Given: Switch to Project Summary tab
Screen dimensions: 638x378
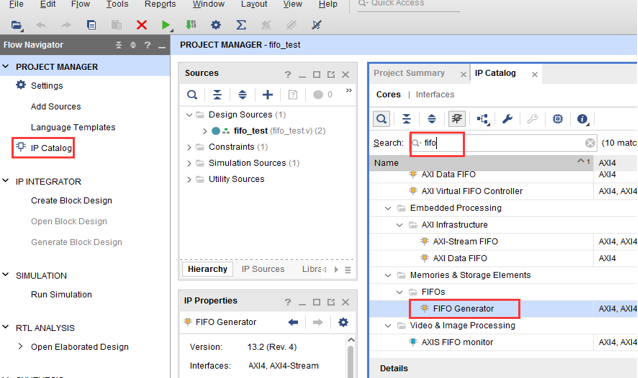Looking at the screenshot, I should coord(409,73).
